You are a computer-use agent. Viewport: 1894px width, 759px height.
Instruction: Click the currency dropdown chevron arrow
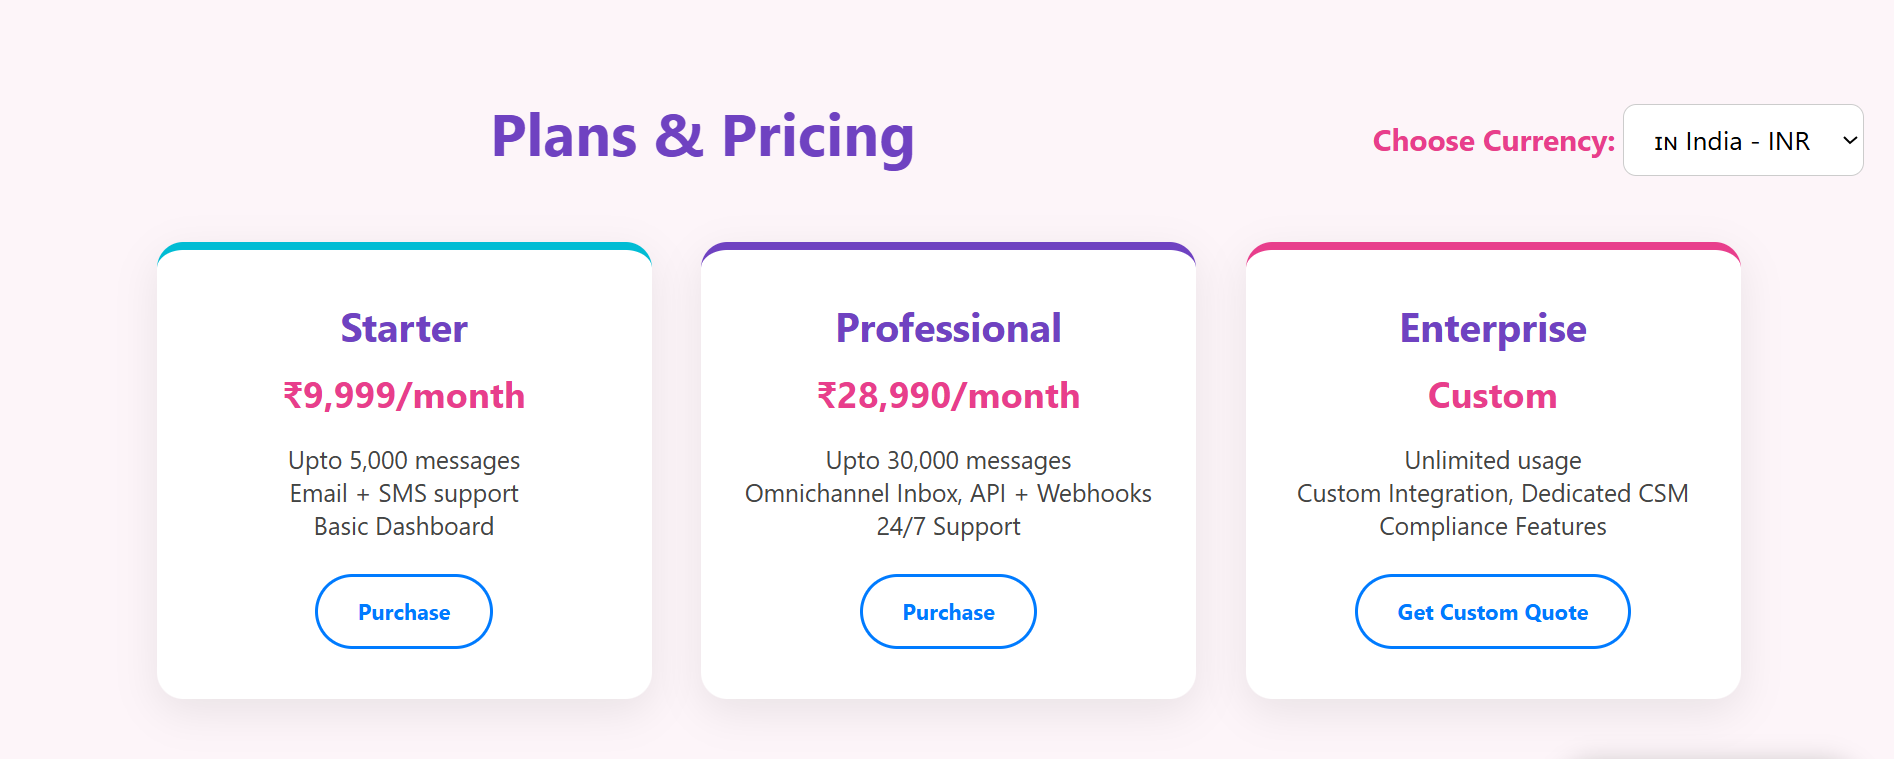click(x=1850, y=141)
